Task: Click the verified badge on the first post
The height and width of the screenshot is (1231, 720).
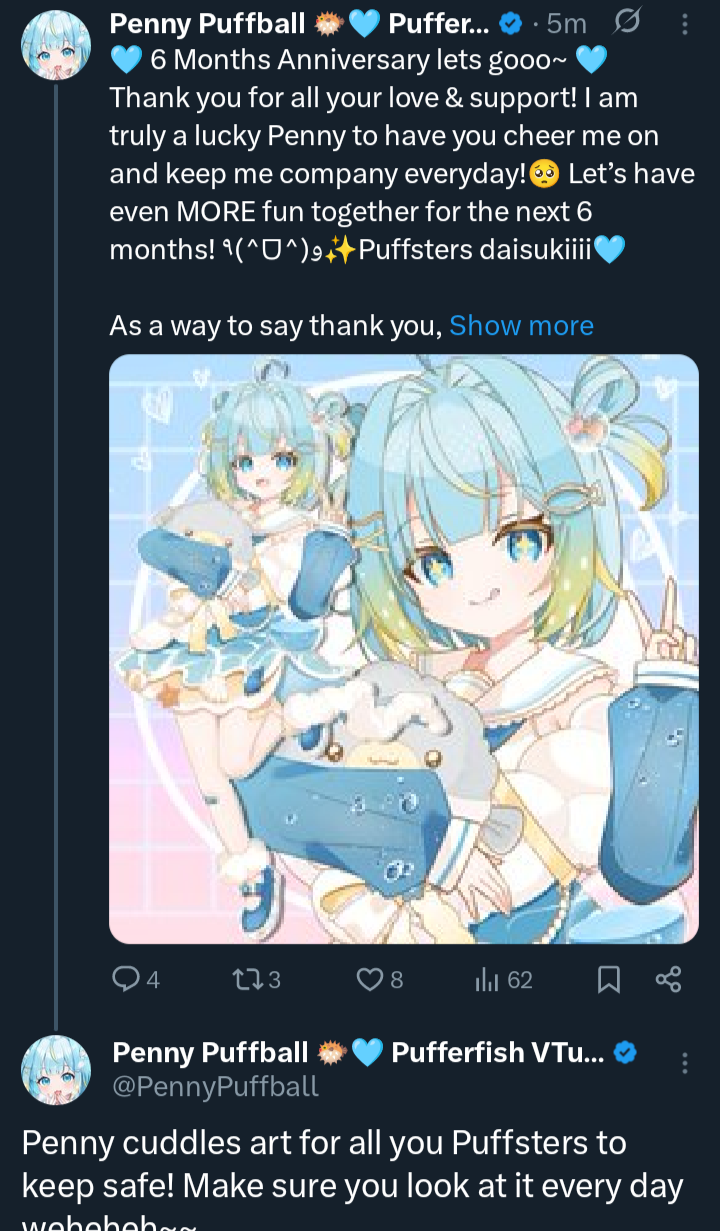Action: 510,23
